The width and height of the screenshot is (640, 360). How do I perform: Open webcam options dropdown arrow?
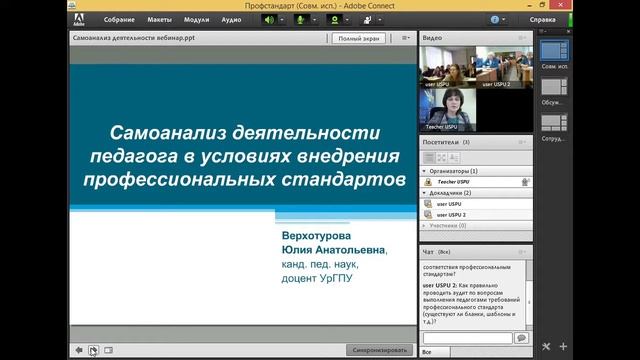(x=347, y=20)
